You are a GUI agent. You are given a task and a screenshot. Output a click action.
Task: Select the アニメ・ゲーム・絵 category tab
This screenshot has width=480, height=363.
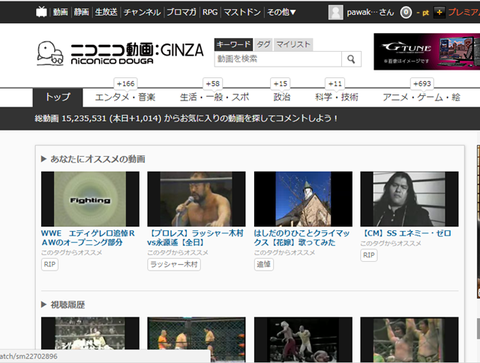coord(422,97)
